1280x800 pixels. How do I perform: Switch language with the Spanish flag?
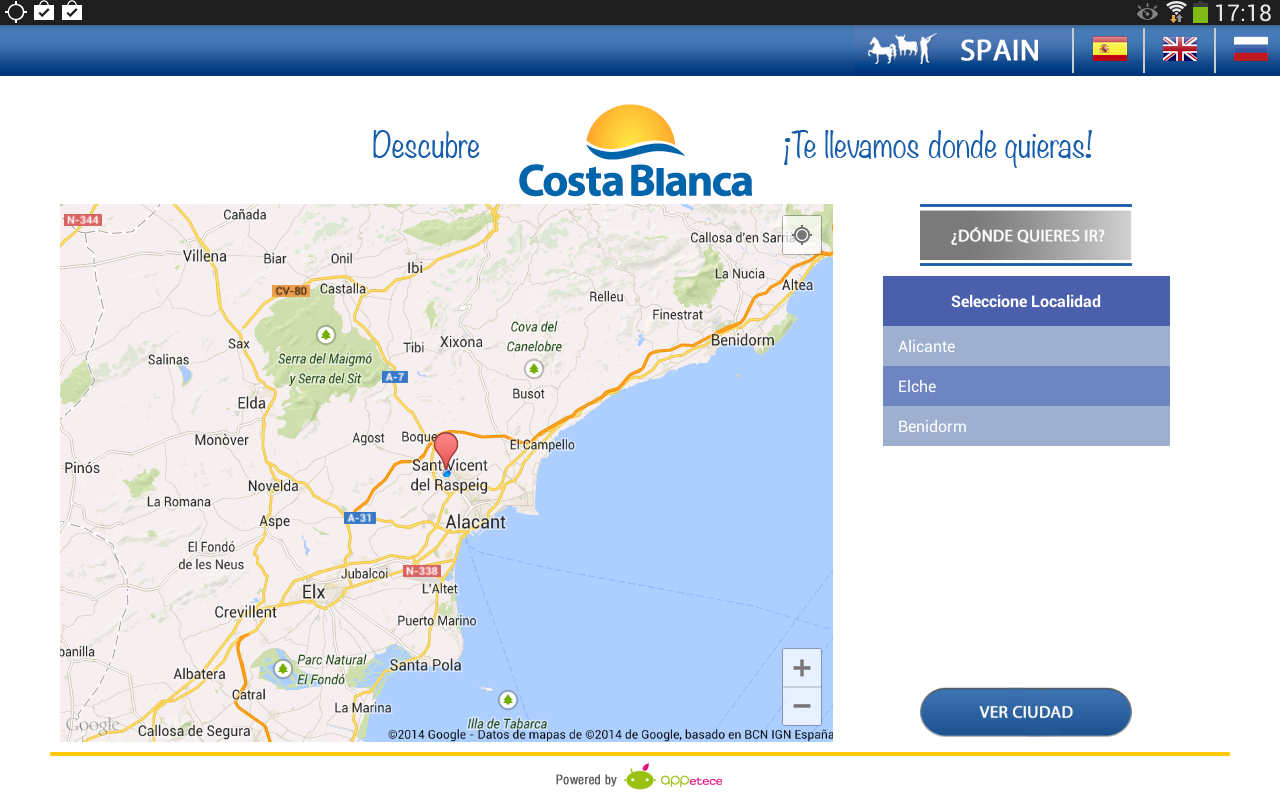[x=1109, y=49]
